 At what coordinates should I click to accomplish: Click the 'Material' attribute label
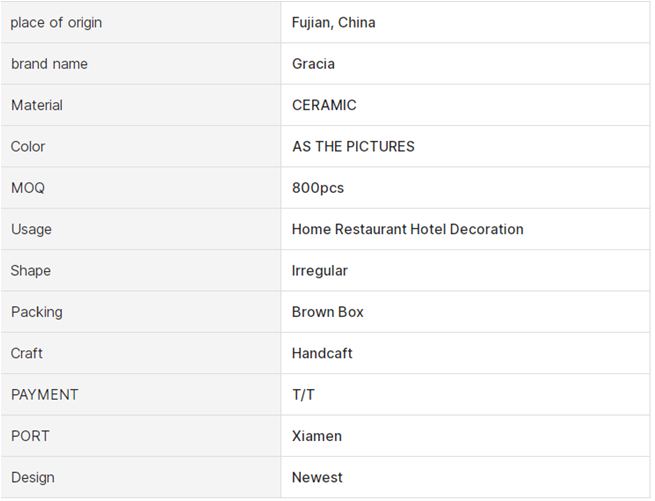click(x=37, y=105)
